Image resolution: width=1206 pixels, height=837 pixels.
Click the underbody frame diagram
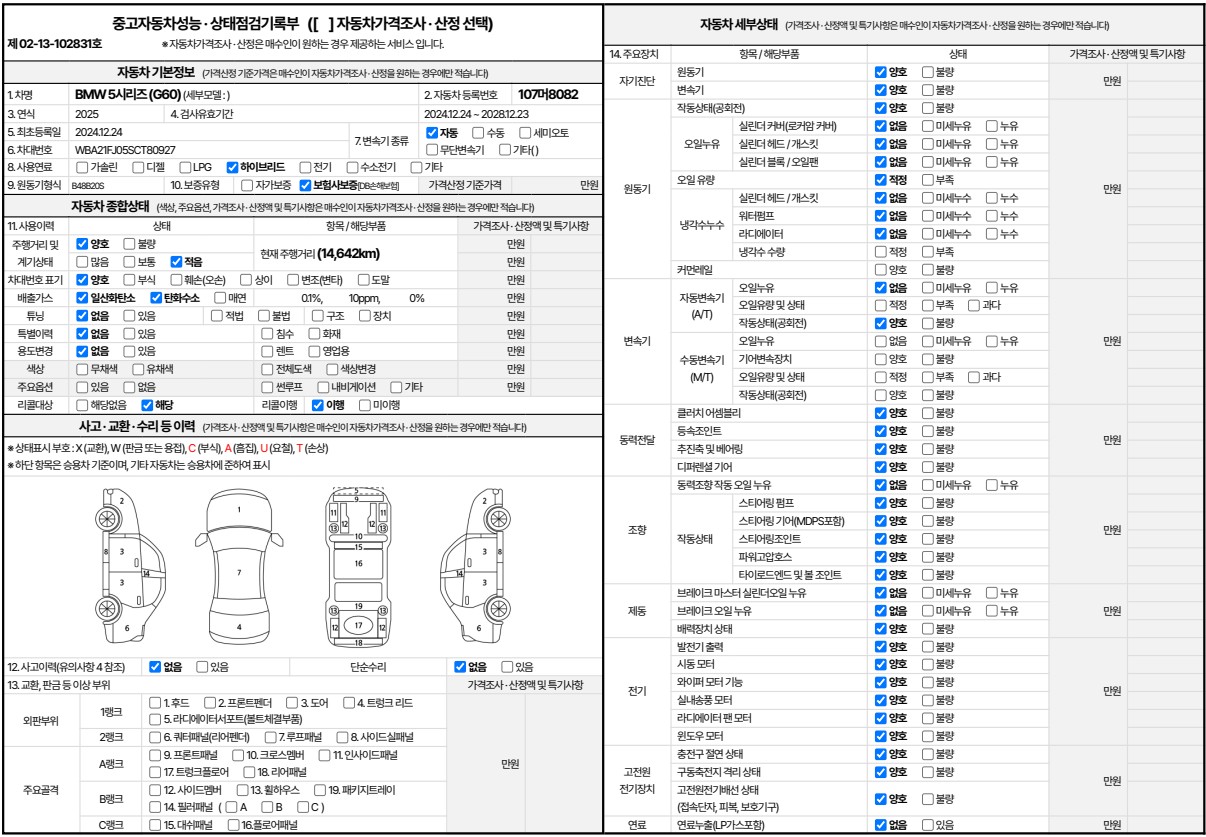pyautogui.click(x=358, y=567)
